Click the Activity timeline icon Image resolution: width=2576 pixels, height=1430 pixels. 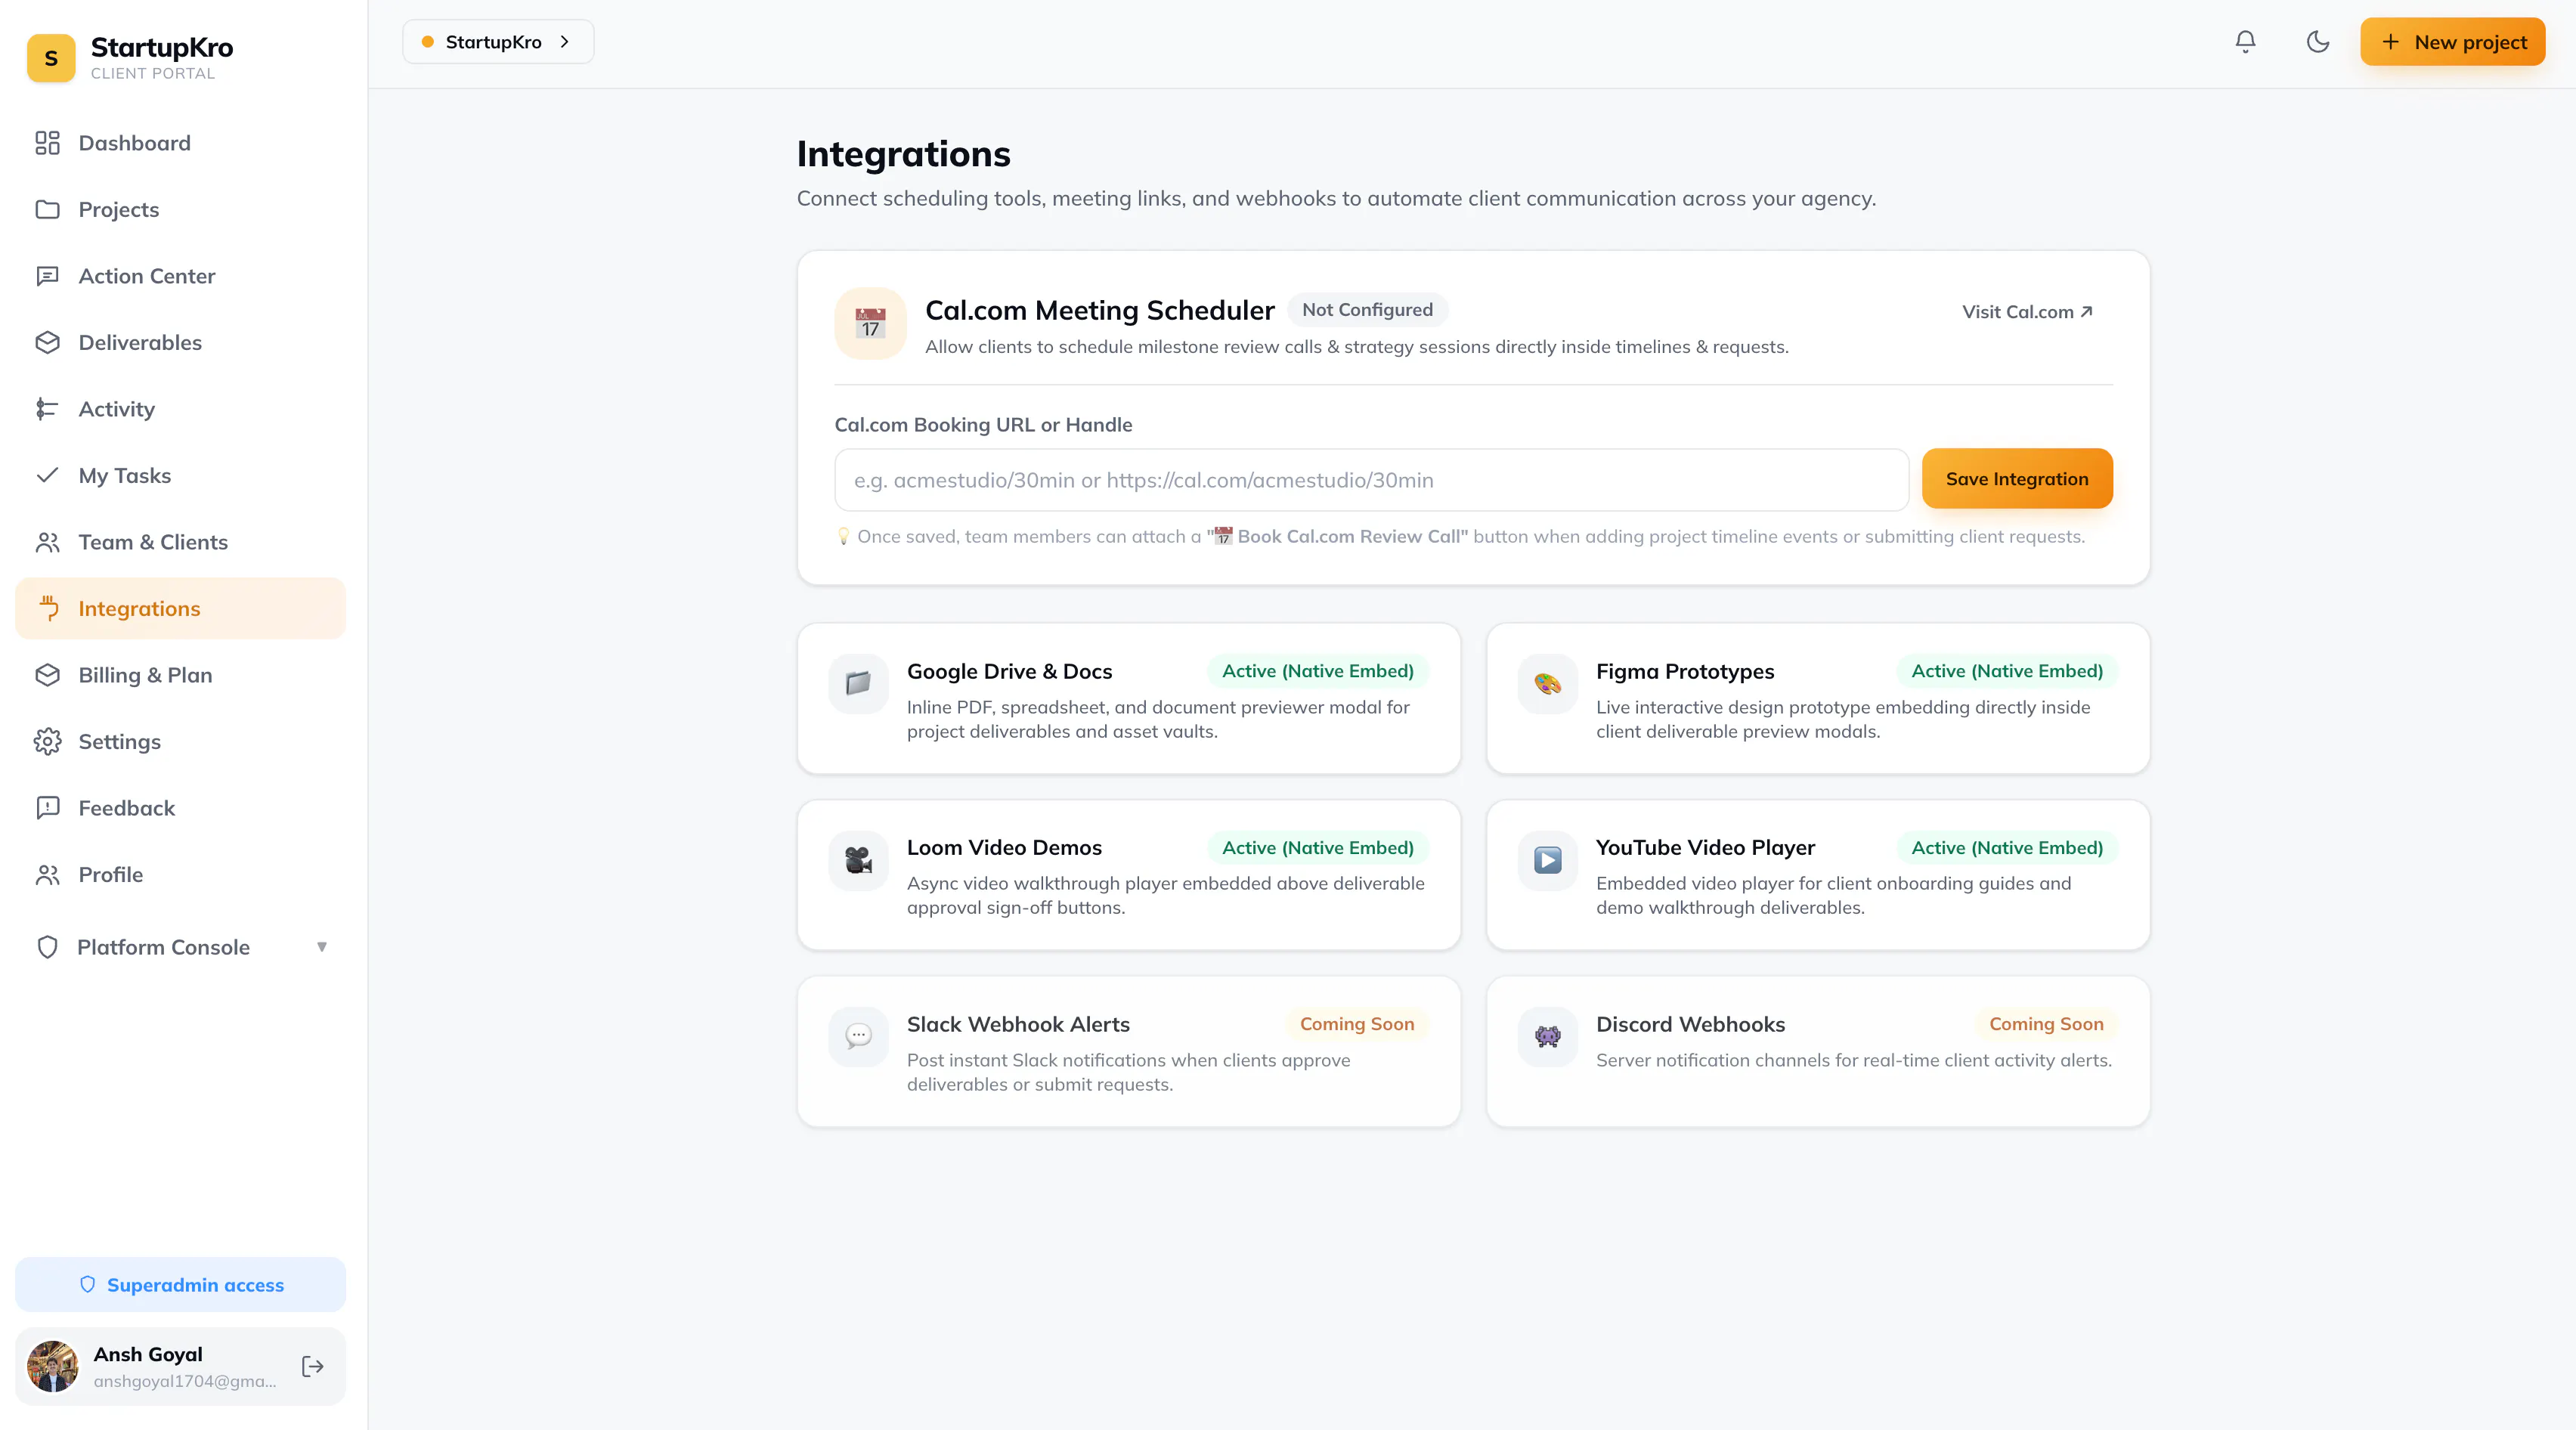(47, 409)
